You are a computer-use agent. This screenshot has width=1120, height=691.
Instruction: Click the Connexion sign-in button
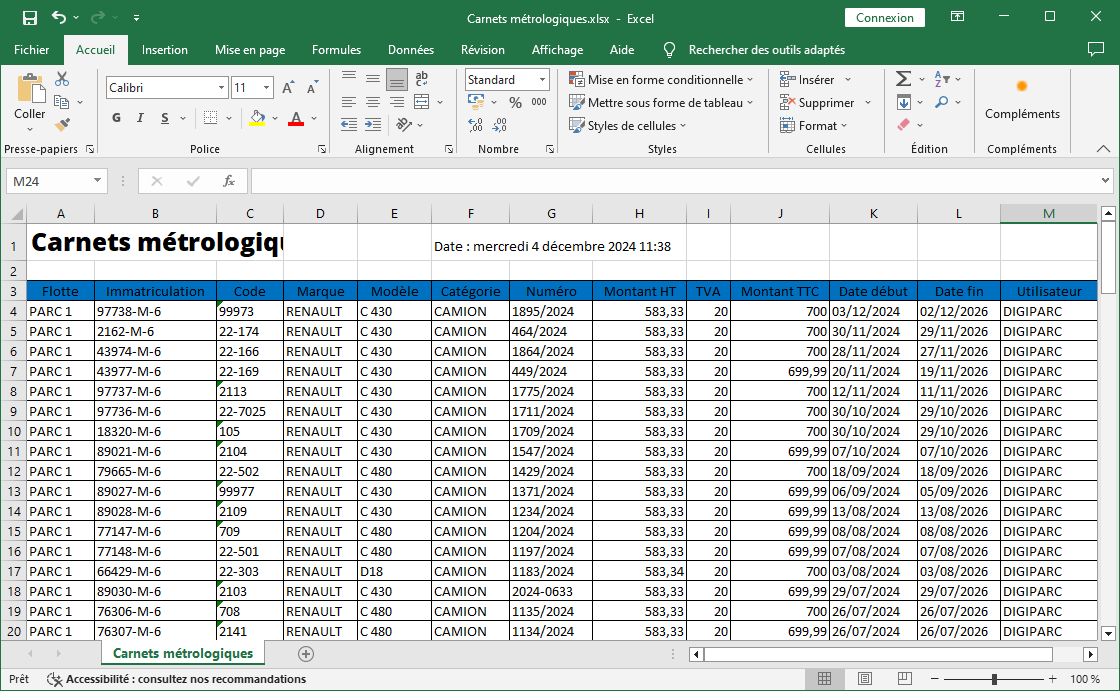pos(884,18)
